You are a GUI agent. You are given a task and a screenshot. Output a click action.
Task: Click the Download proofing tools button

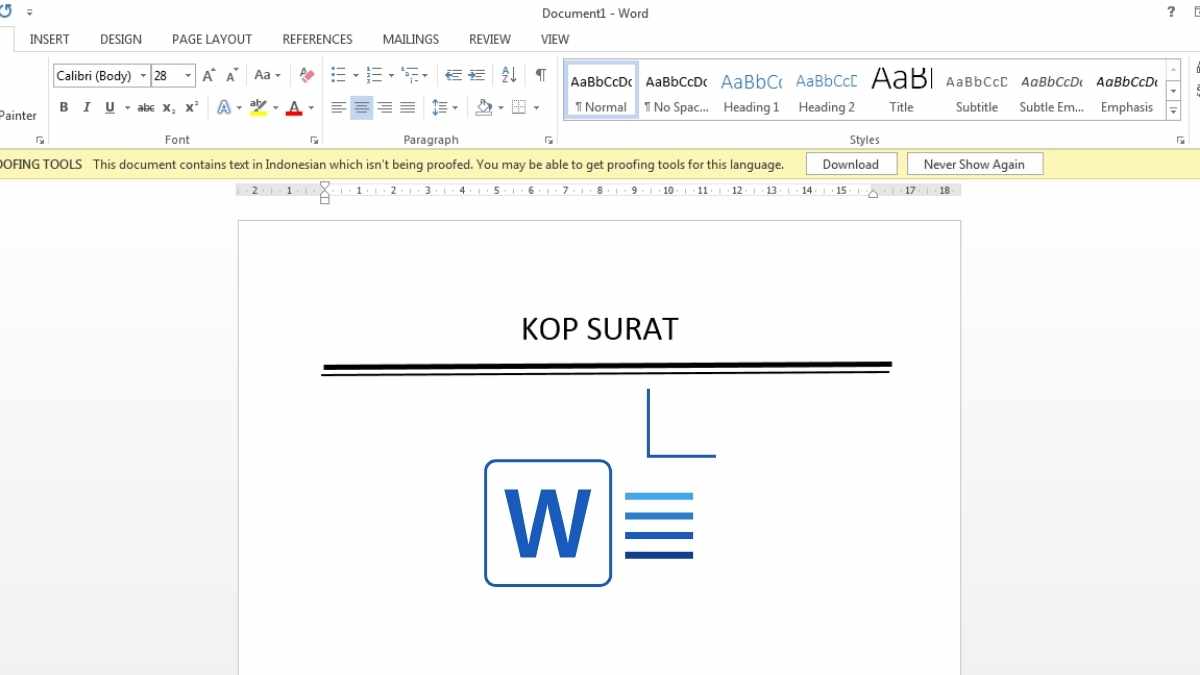[x=851, y=163]
